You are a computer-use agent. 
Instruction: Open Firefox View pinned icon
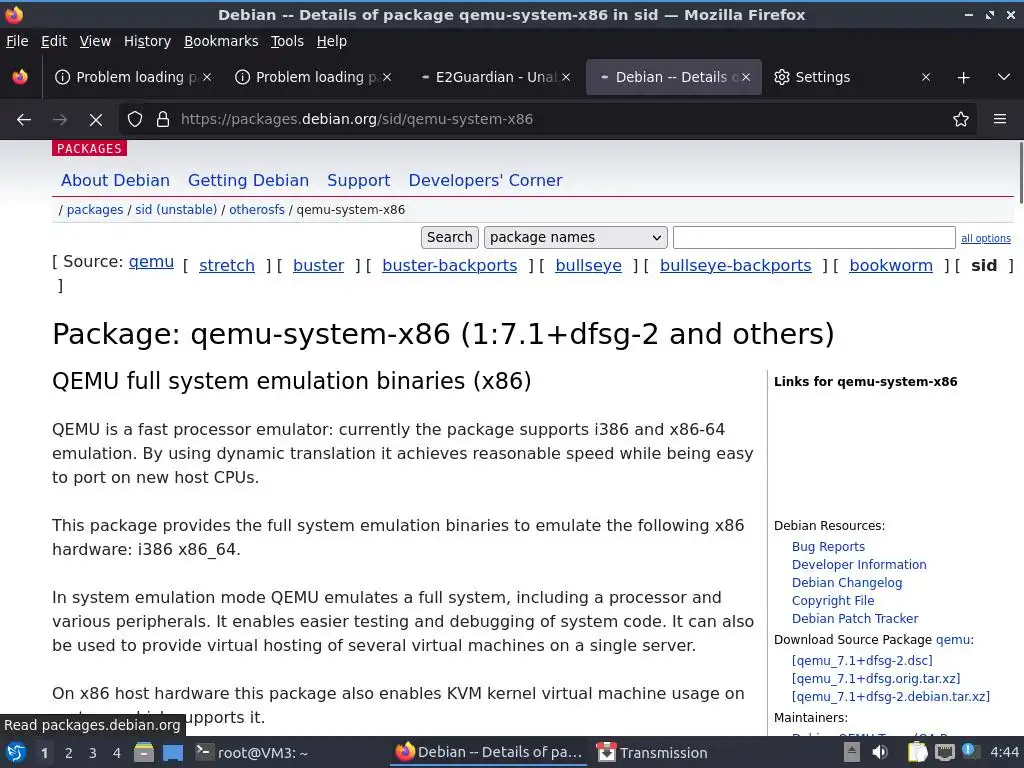(x=20, y=77)
